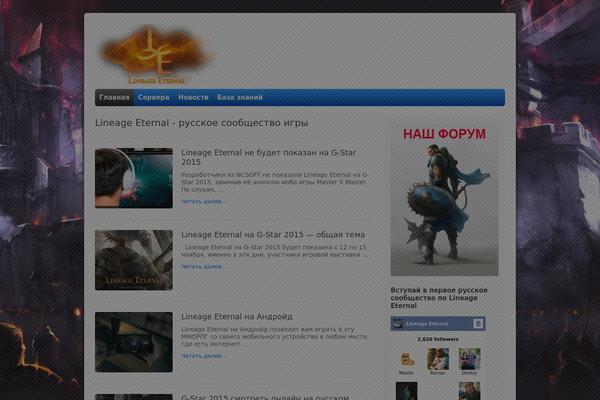The width and height of the screenshot is (600, 400).
Task: Open 'Lineage Eternal на G-Star 2015 — общая тема'
Action: 273,234
